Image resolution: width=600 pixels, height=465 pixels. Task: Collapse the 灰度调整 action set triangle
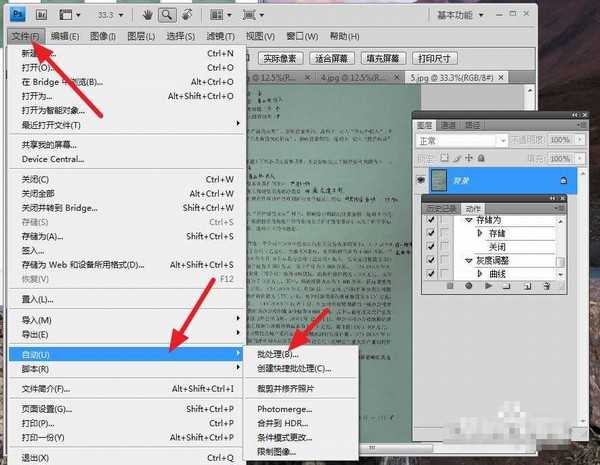(469, 261)
